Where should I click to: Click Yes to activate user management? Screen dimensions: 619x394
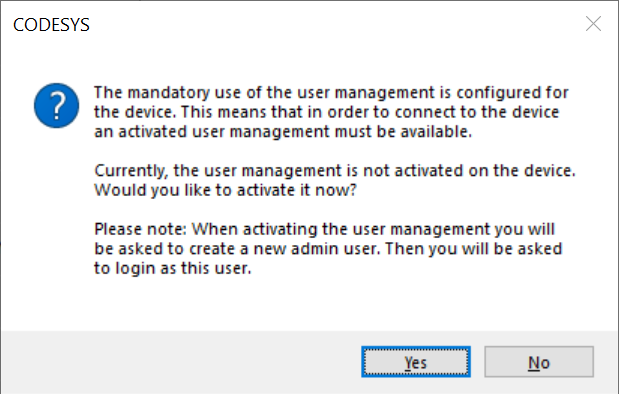point(416,362)
